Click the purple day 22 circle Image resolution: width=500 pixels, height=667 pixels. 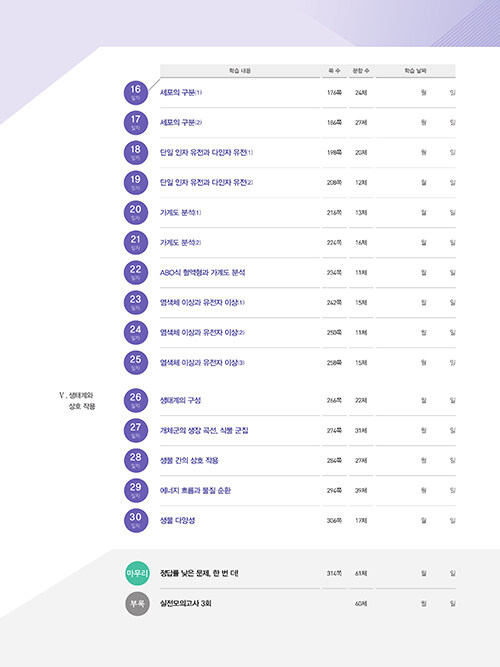(136, 273)
